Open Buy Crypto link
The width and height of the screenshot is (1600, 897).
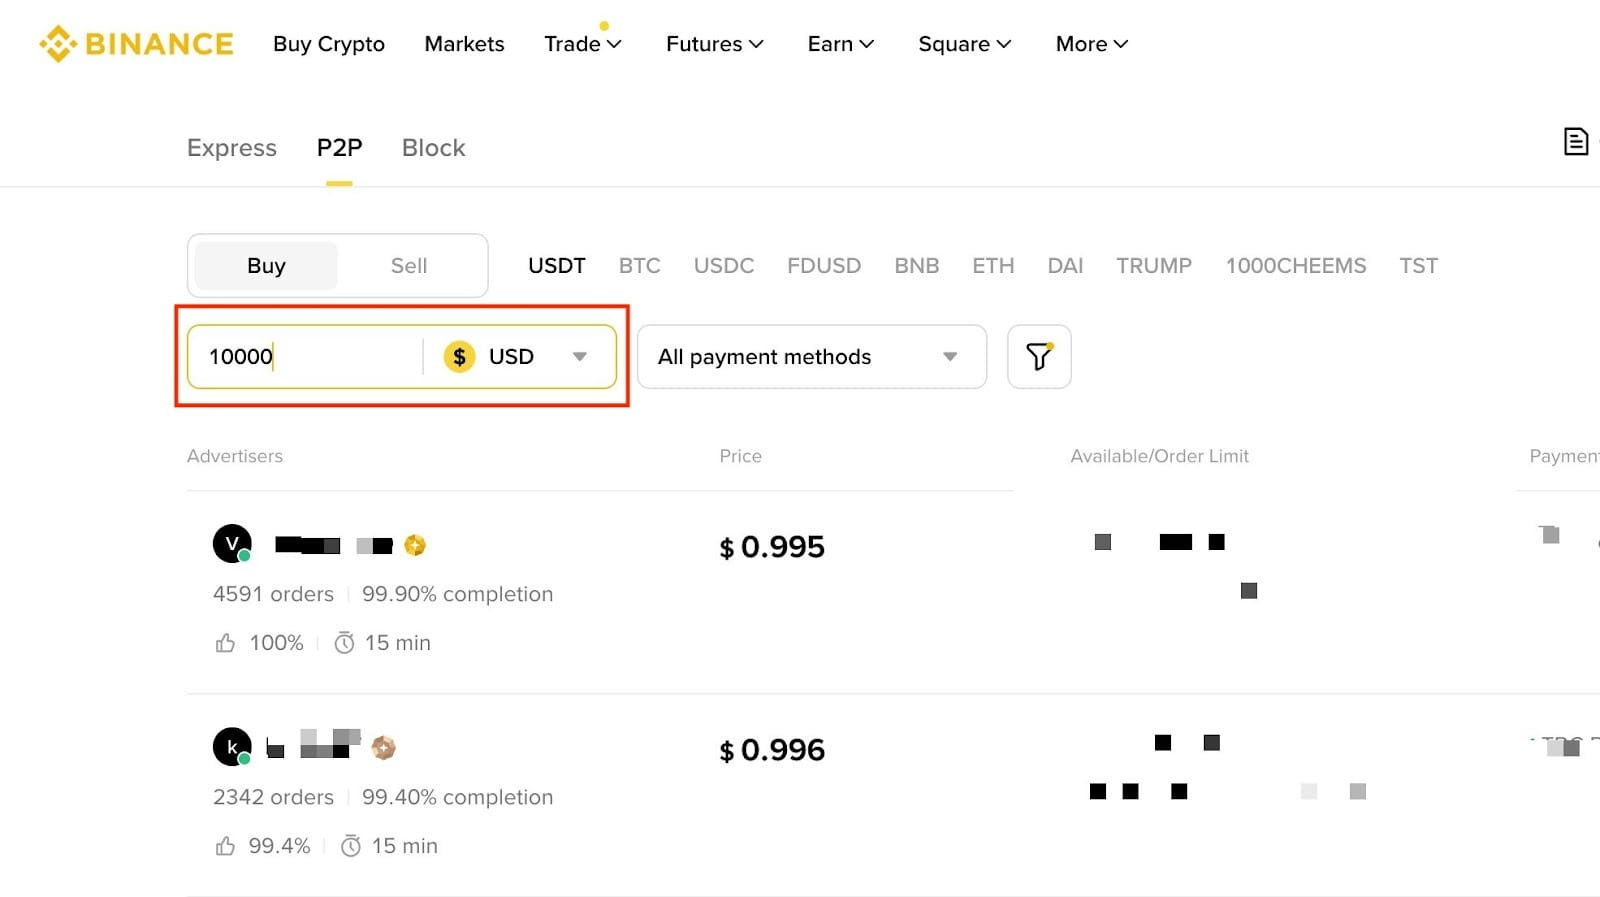pos(328,44)
